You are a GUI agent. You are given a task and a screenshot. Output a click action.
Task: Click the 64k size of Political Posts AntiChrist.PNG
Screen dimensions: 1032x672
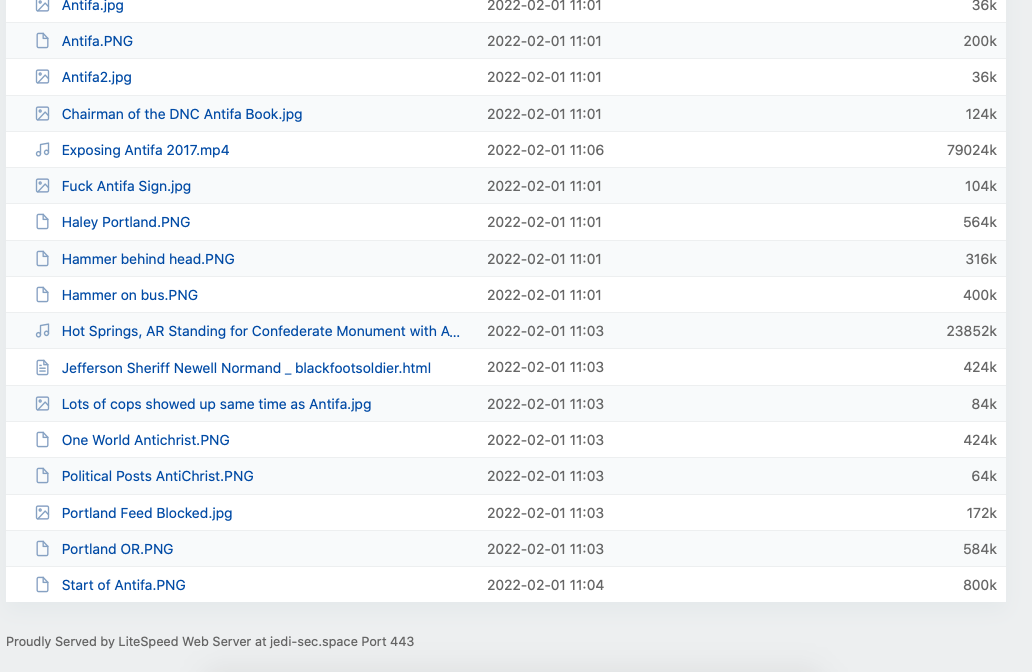[984, 477]
